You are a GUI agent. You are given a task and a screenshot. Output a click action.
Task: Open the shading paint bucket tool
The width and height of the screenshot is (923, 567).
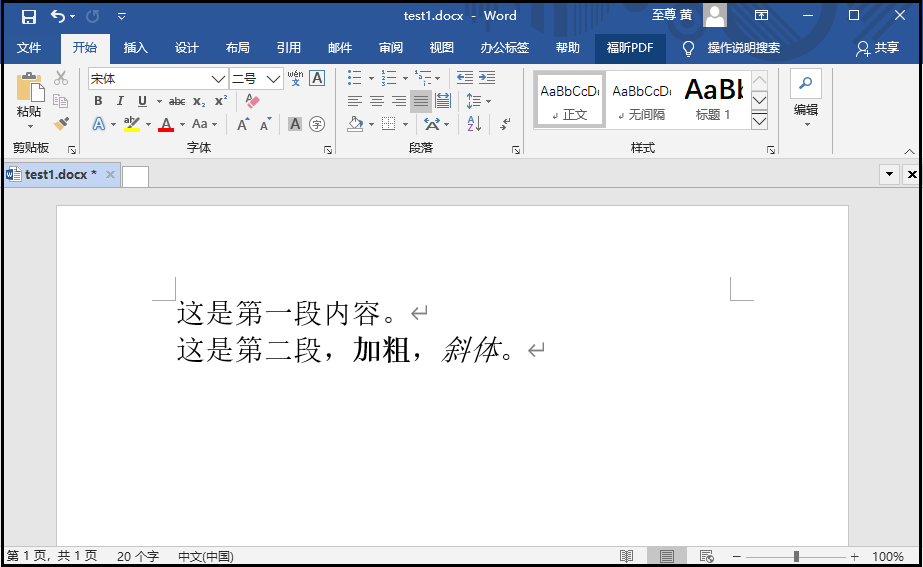[x=355, y=124]
